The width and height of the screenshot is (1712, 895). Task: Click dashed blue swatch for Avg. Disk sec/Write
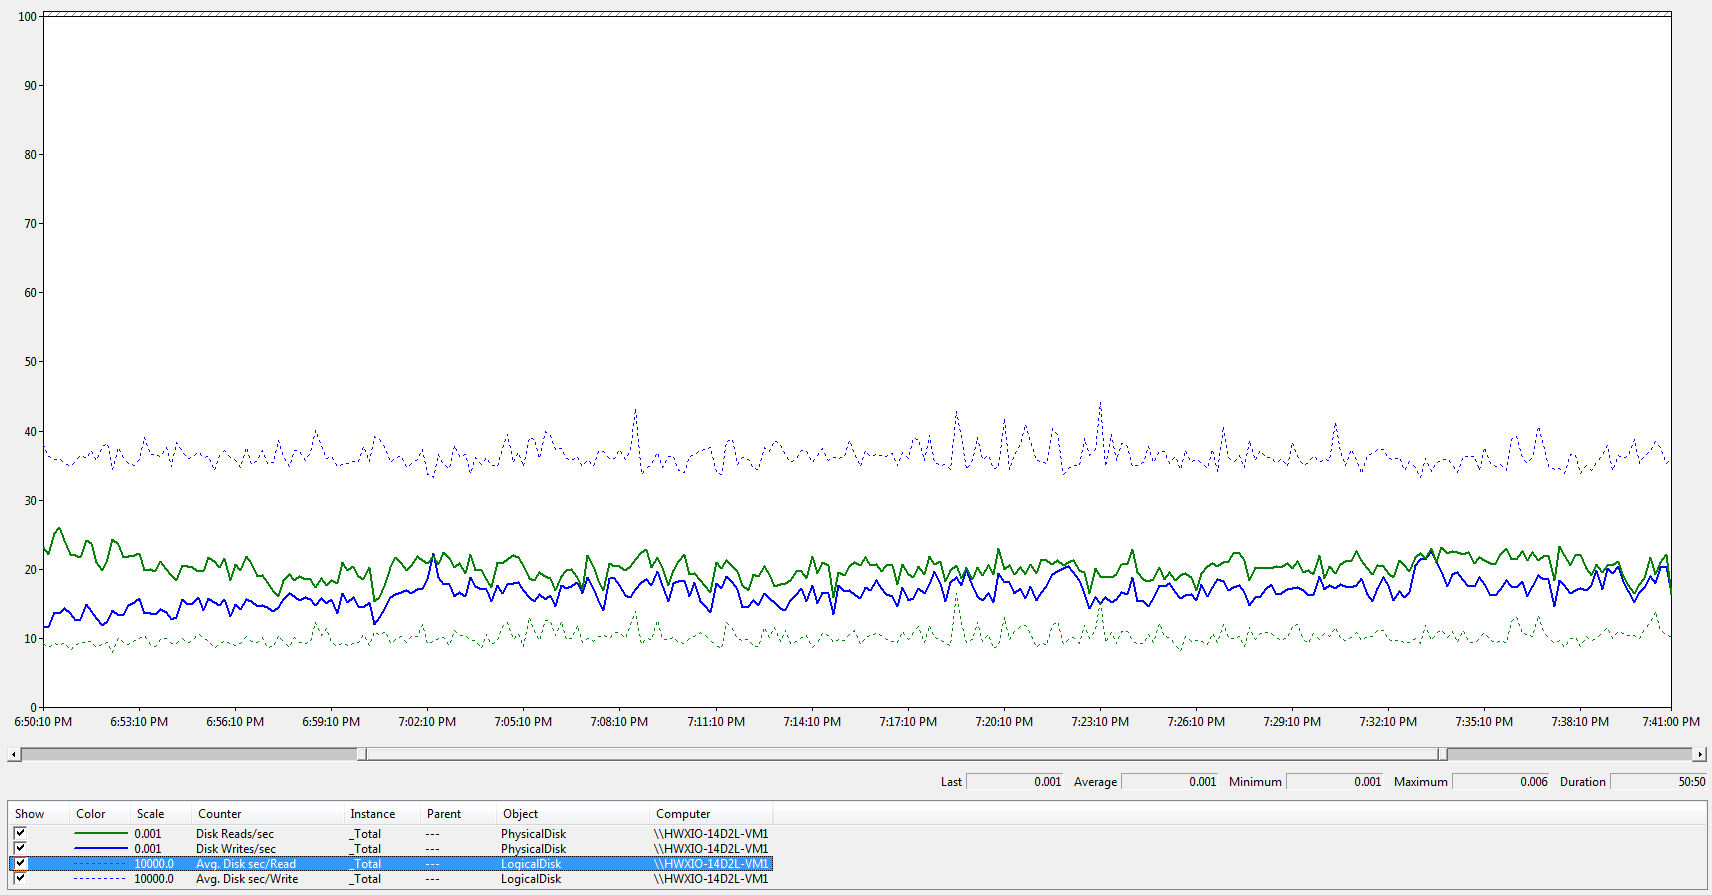click(x=100, y=879)
